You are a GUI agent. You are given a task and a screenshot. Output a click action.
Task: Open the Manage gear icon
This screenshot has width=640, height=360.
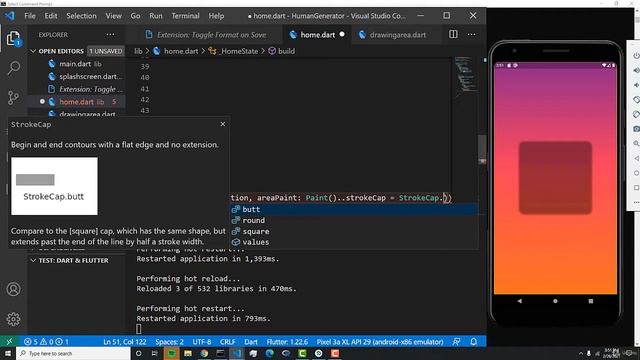click(13, 319)
